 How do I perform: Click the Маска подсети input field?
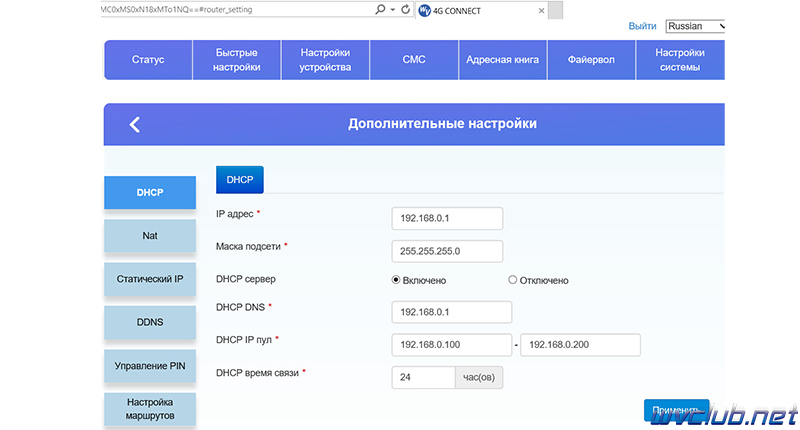click(447, 251)
